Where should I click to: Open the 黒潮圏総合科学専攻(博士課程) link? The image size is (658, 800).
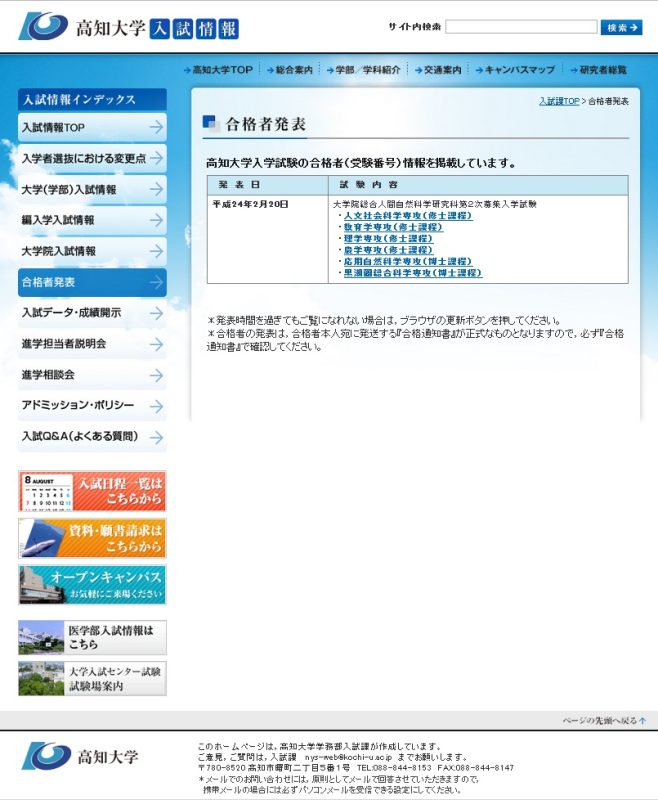click(412, 273)
